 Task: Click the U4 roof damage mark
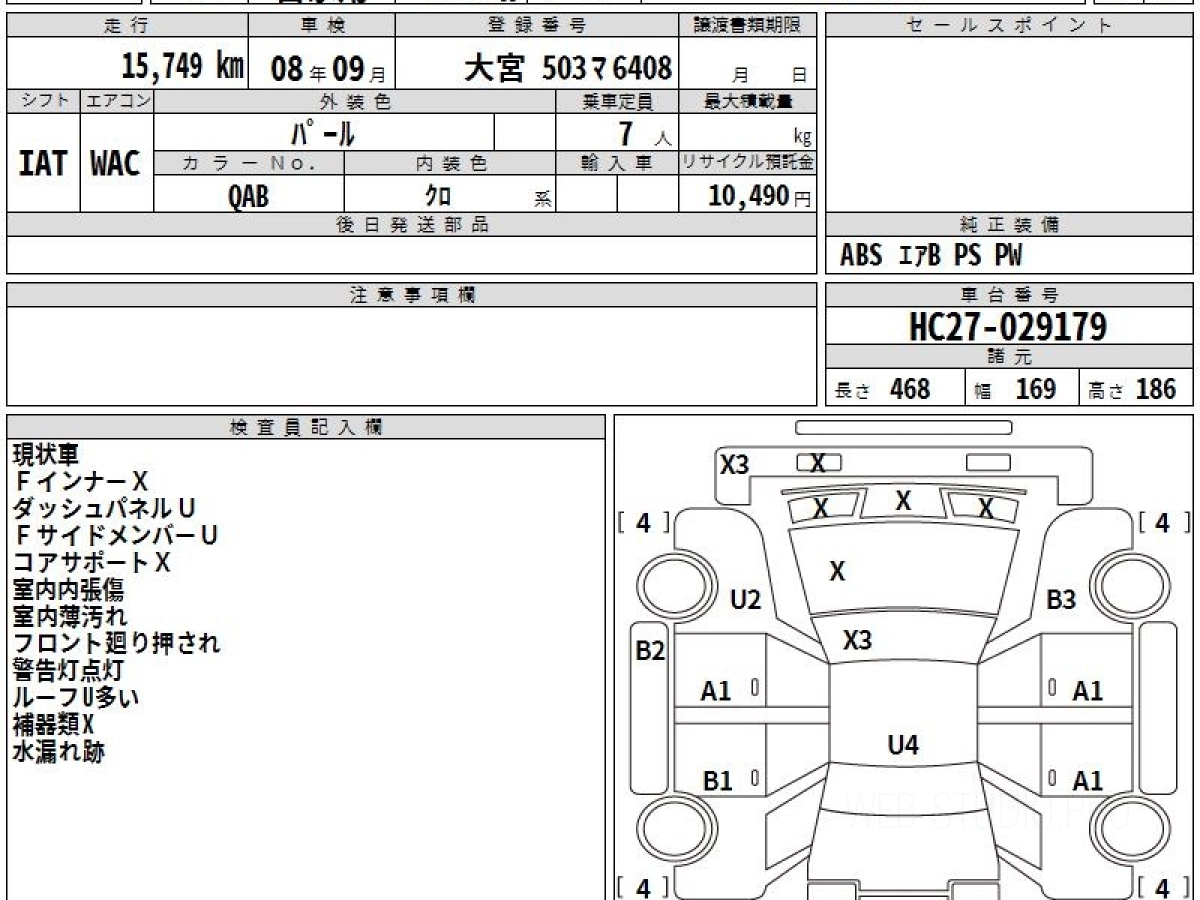click(x=903, y=745)
